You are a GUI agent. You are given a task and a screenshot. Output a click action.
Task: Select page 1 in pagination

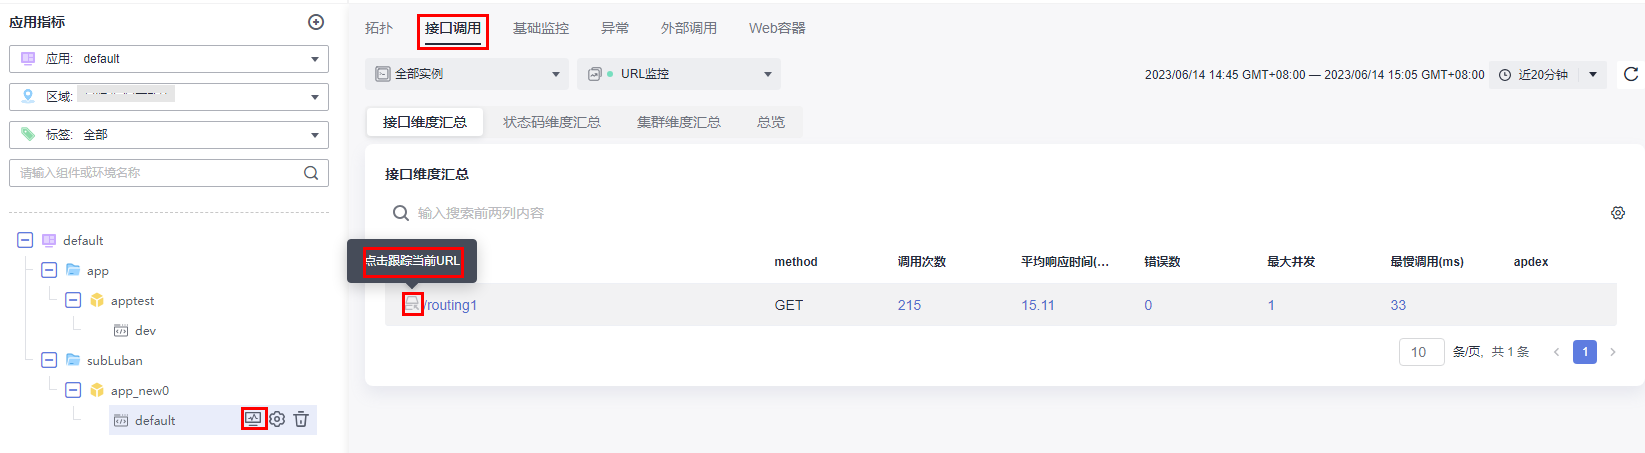click(x=1585, y=352)
